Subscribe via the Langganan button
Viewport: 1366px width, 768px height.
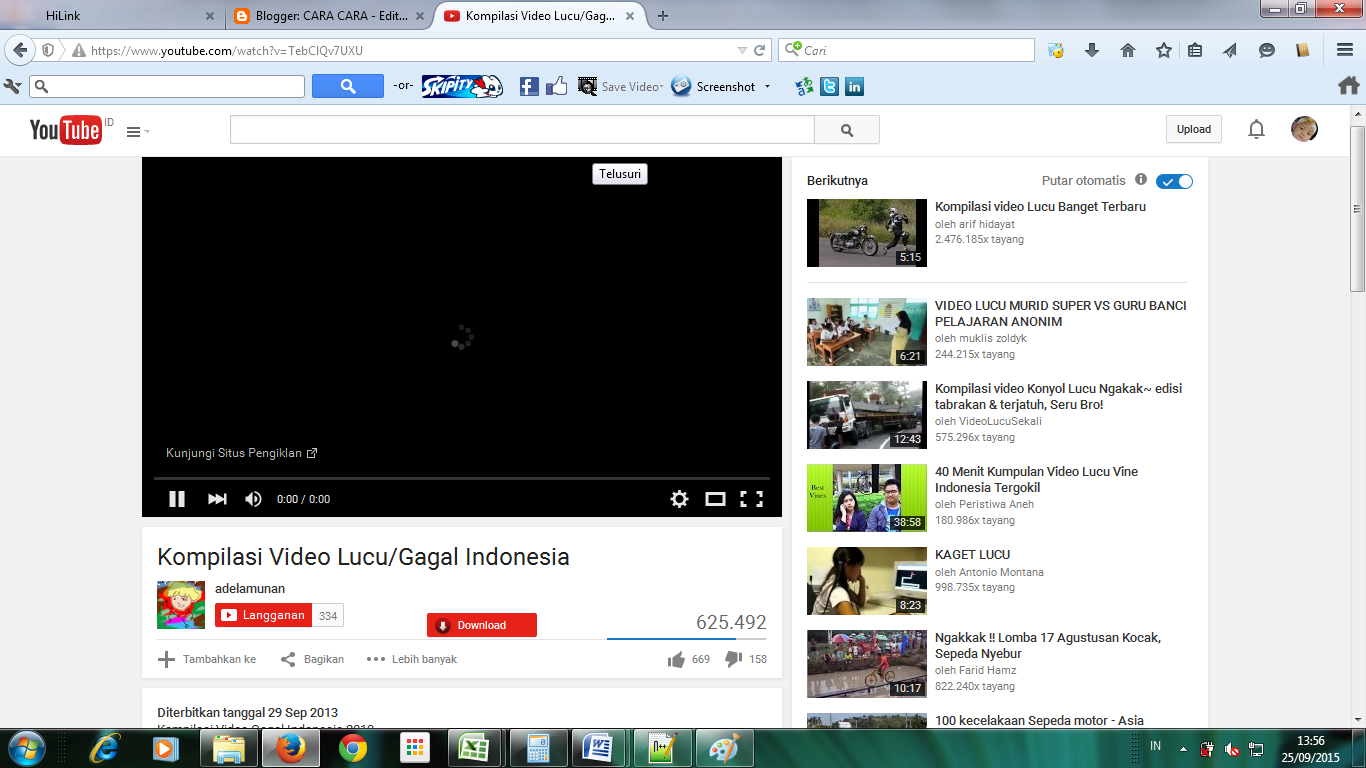(x=263, y=615)
